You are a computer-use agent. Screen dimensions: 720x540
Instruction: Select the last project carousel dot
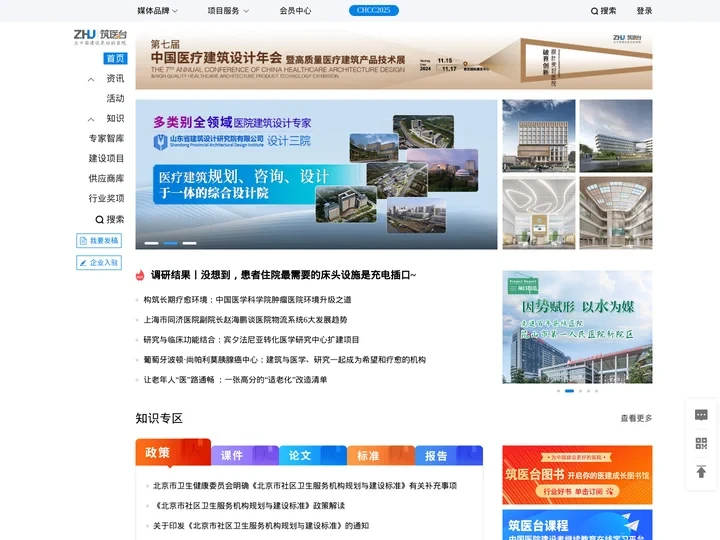pos(596,391)
